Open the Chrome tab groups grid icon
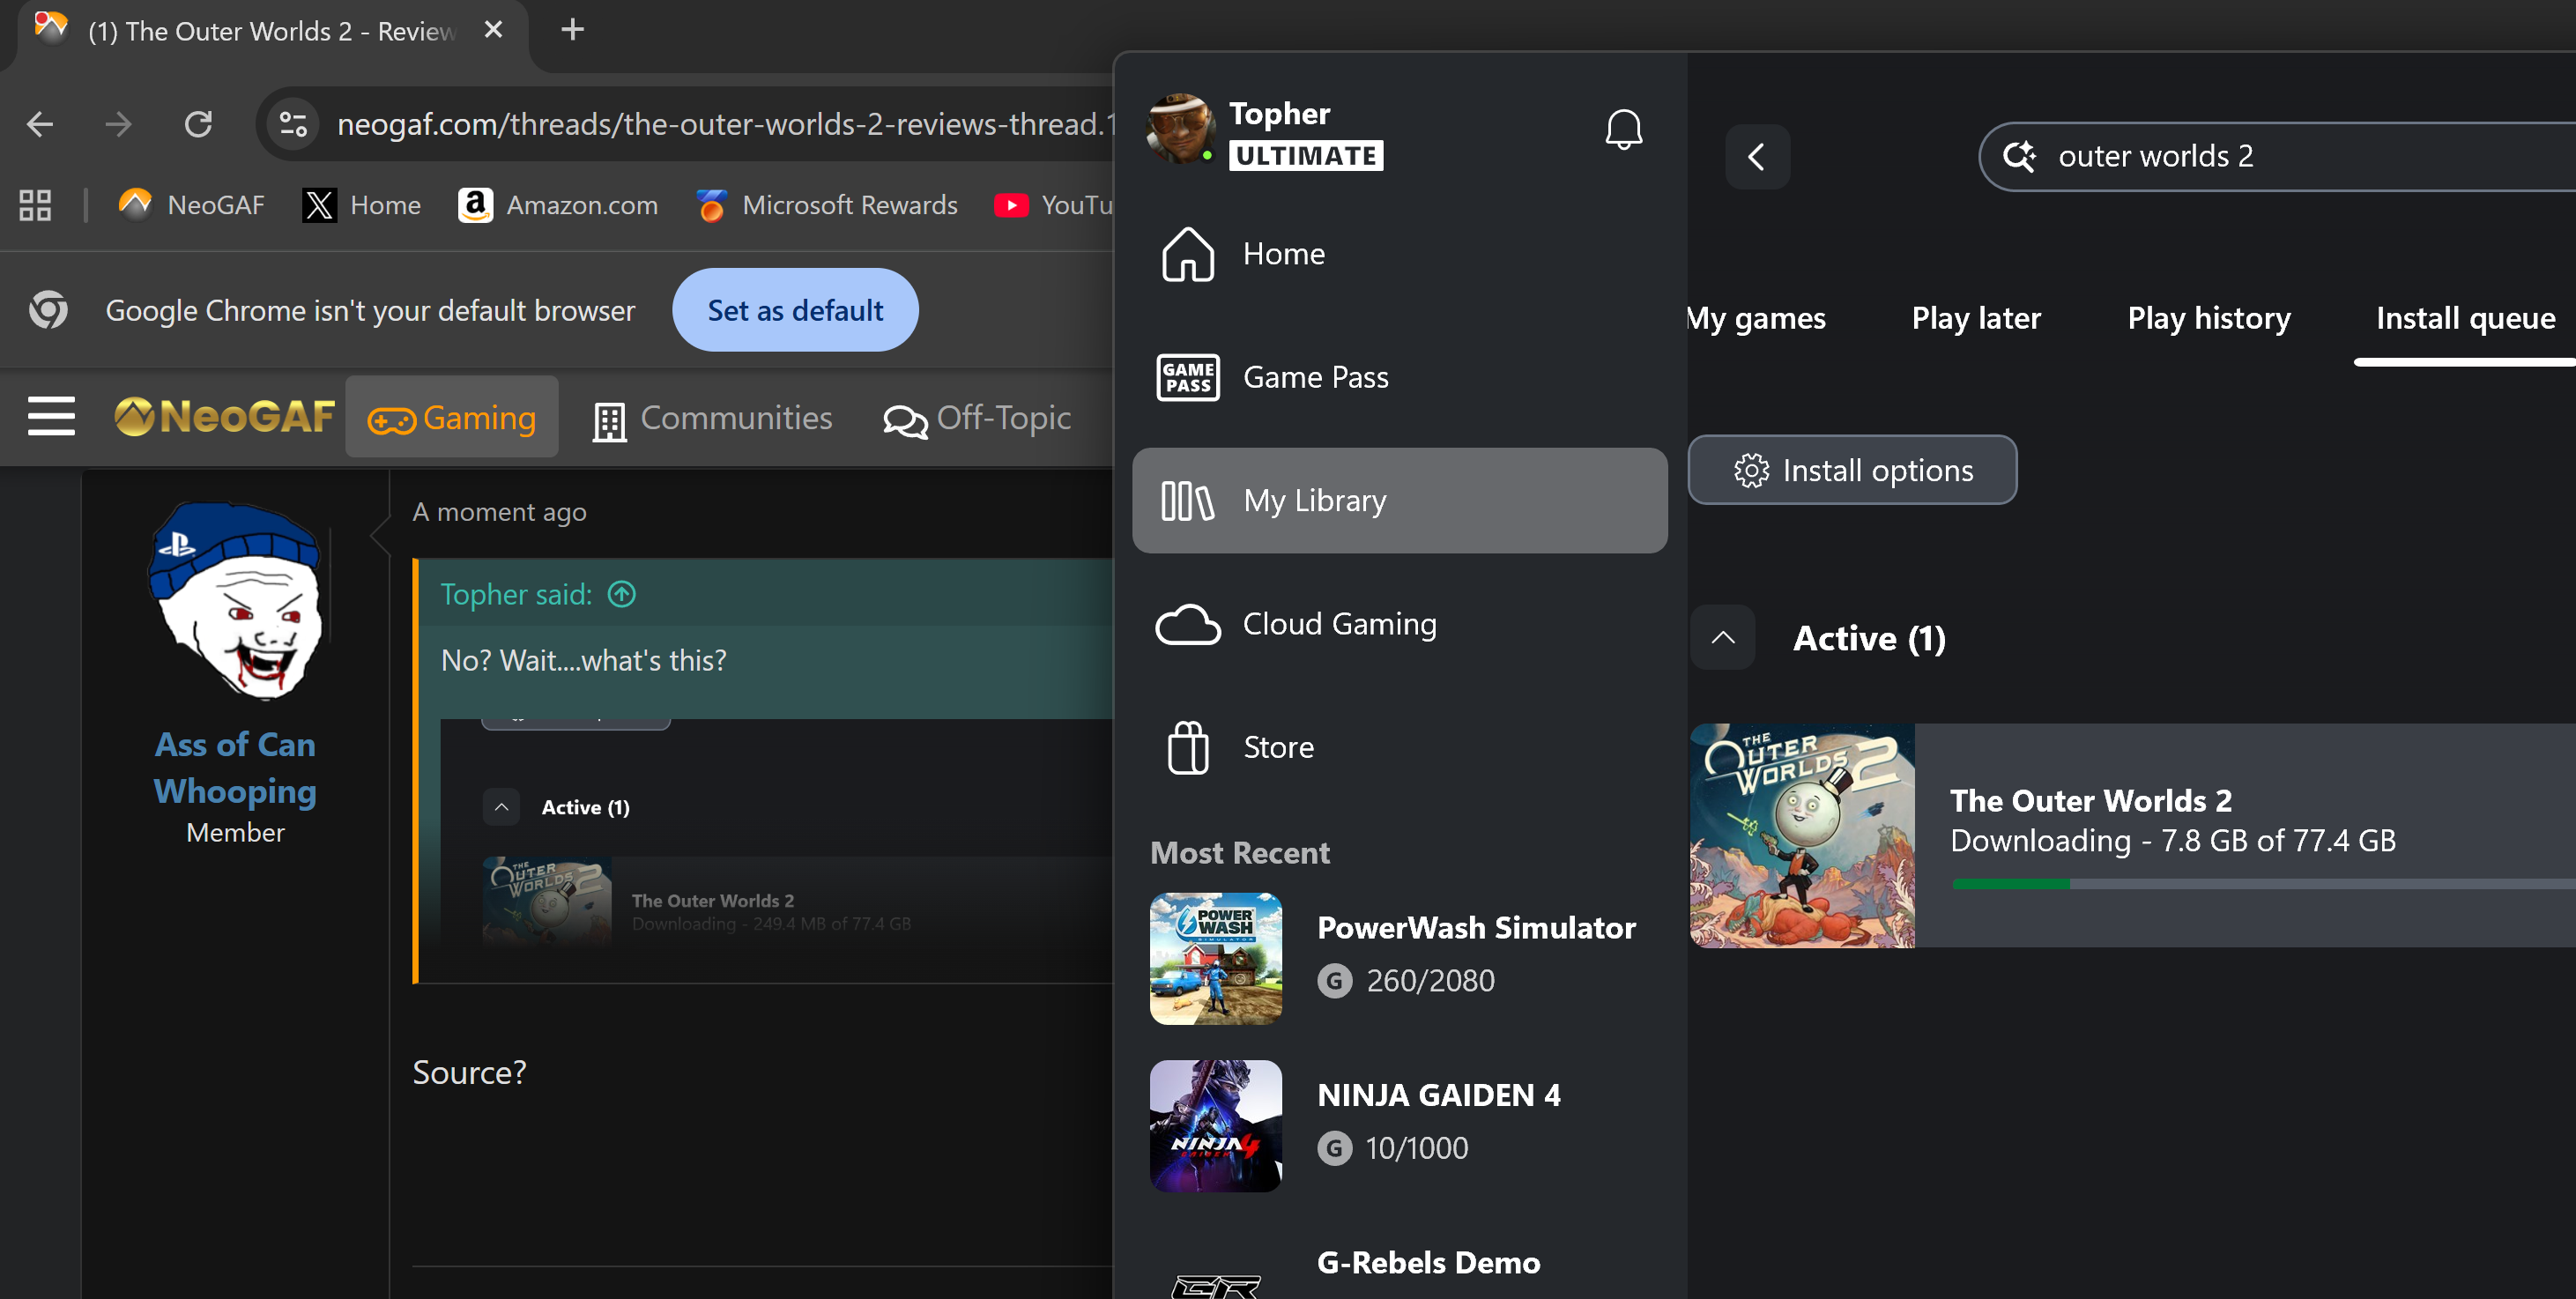Screen dimensions: 2576x1299 (x=35, y=205)
